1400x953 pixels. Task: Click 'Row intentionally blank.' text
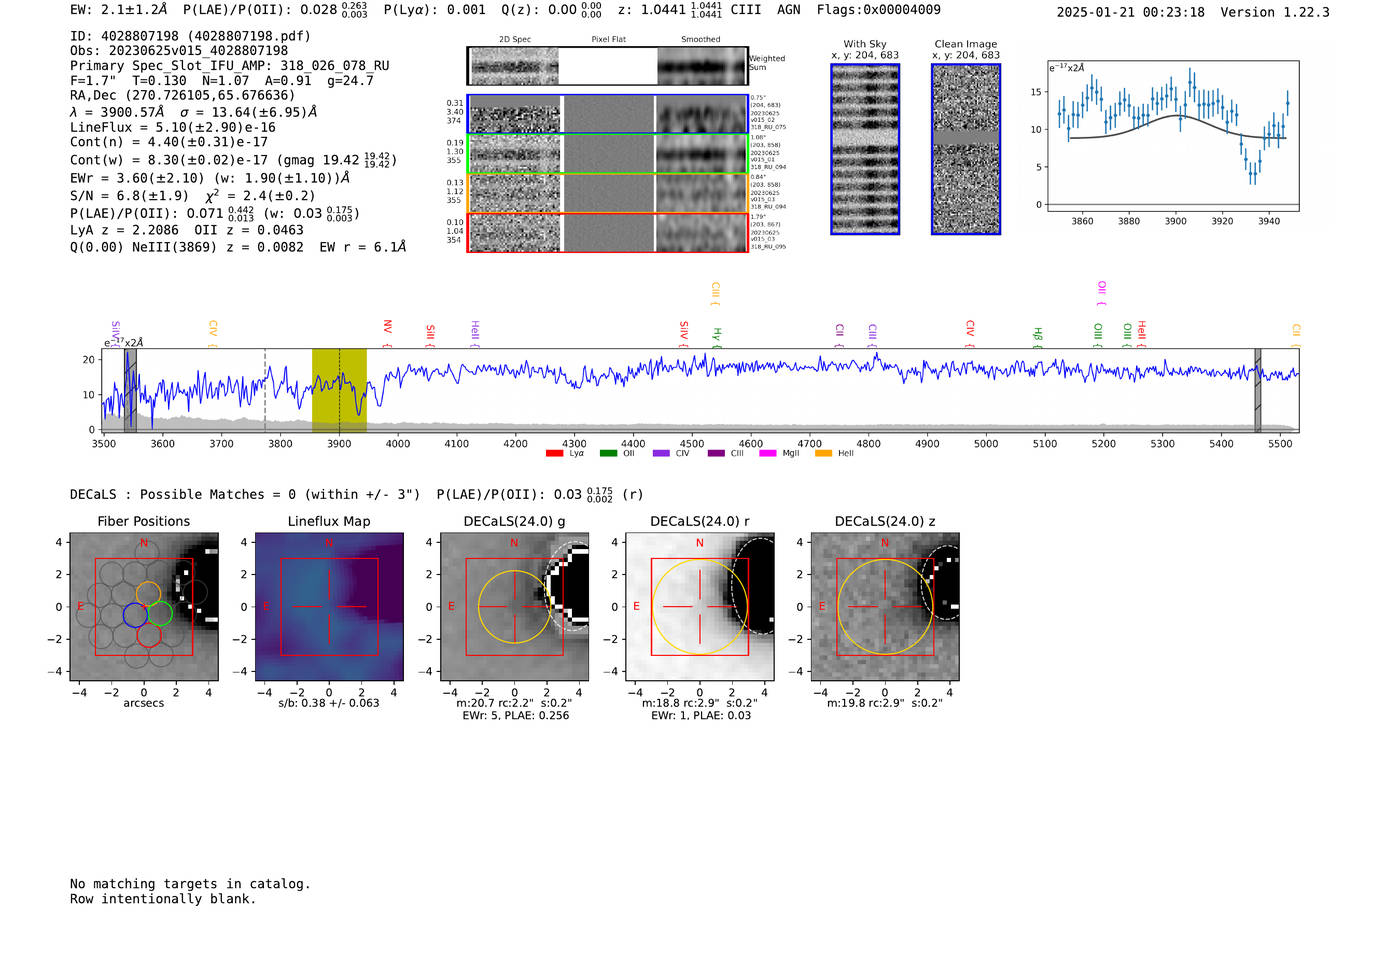point(163,898)
